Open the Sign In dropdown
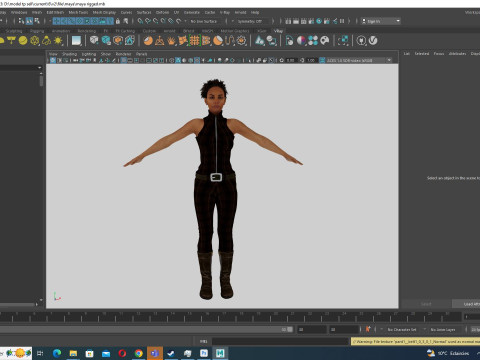 [x=381, y=21]
